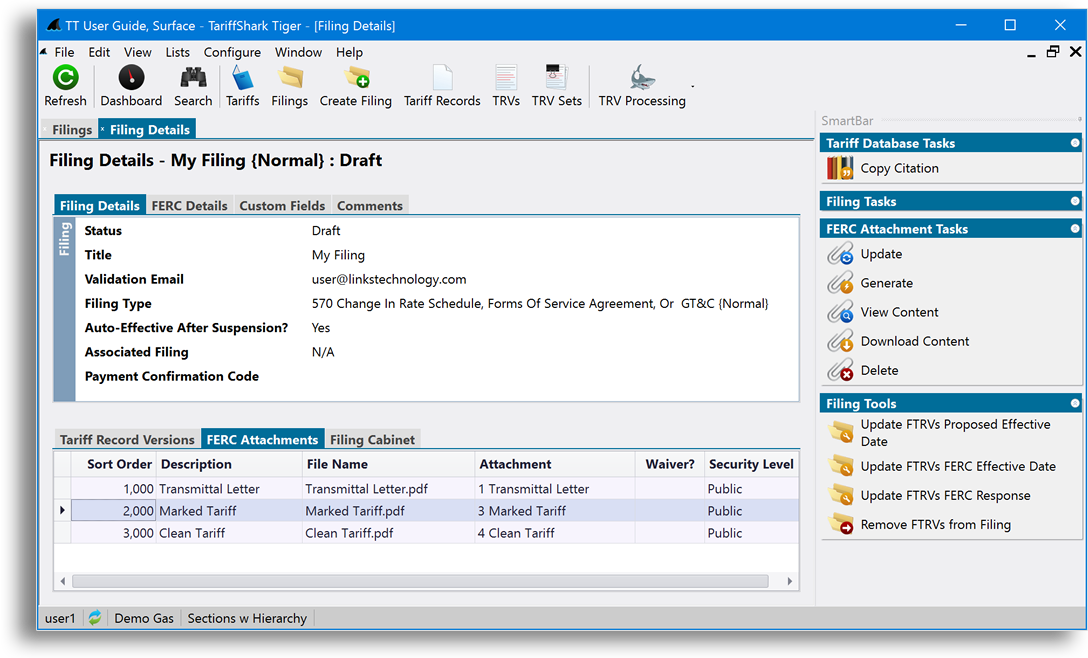Open the Configure menu

coord(232,52)
